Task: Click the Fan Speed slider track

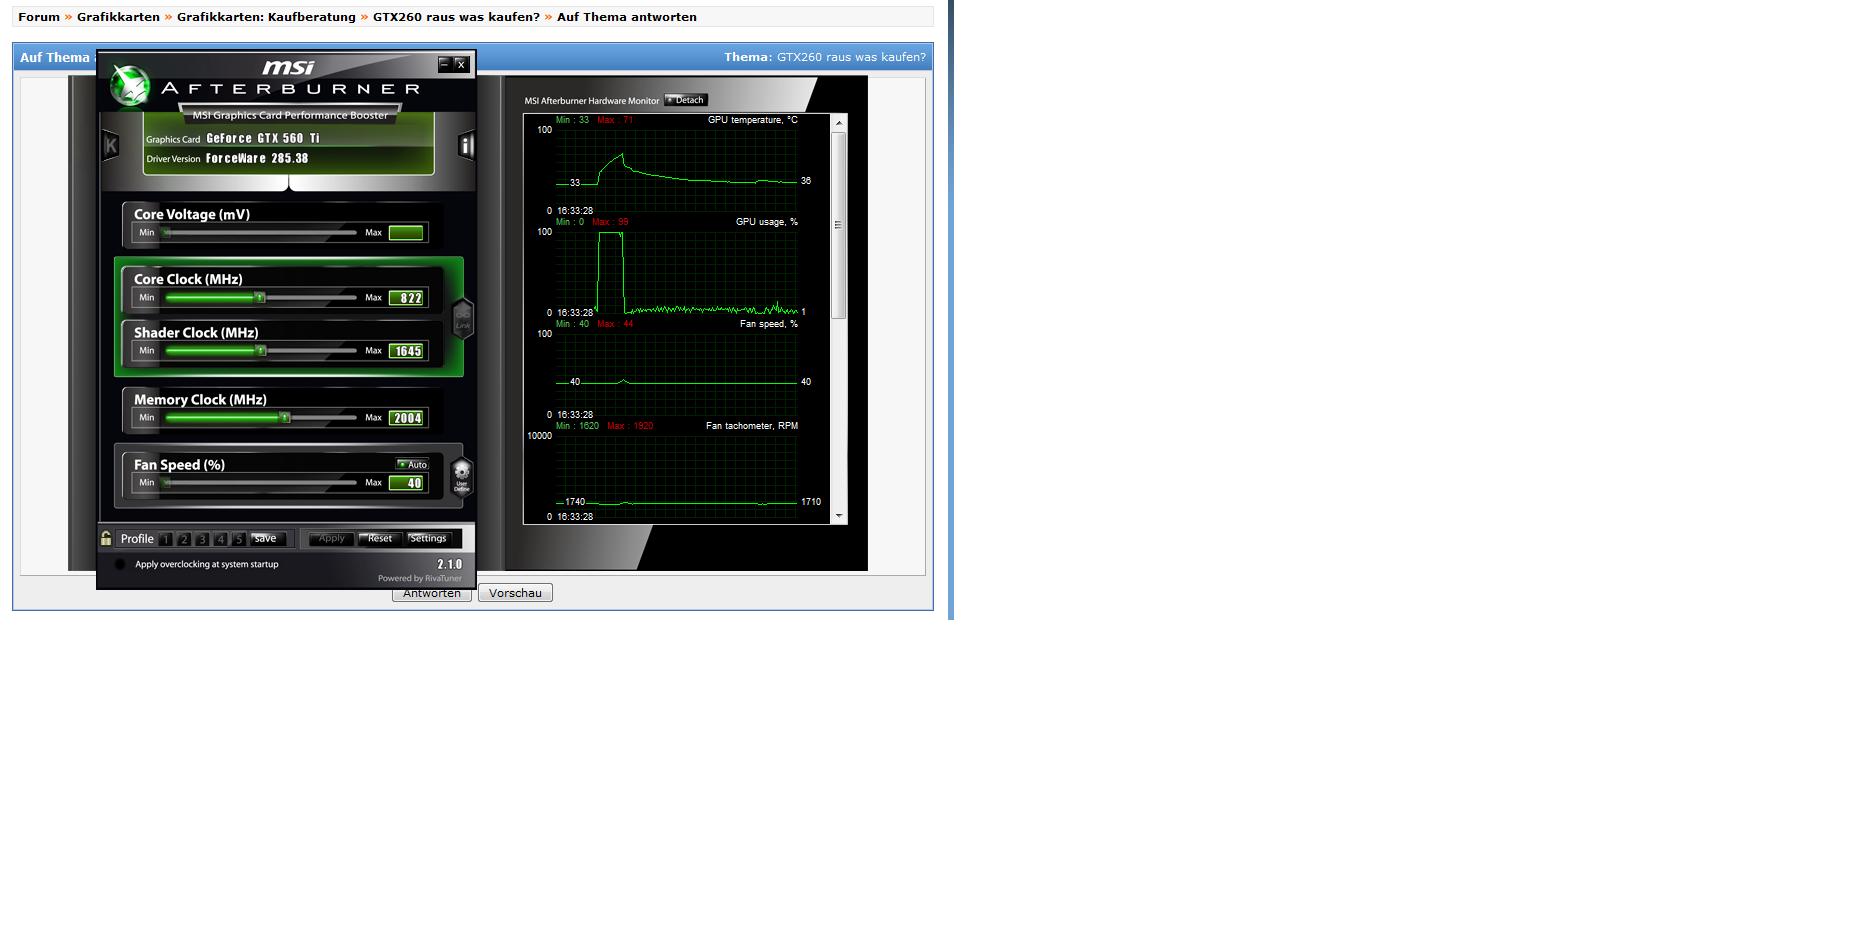Action: point(260,483)
